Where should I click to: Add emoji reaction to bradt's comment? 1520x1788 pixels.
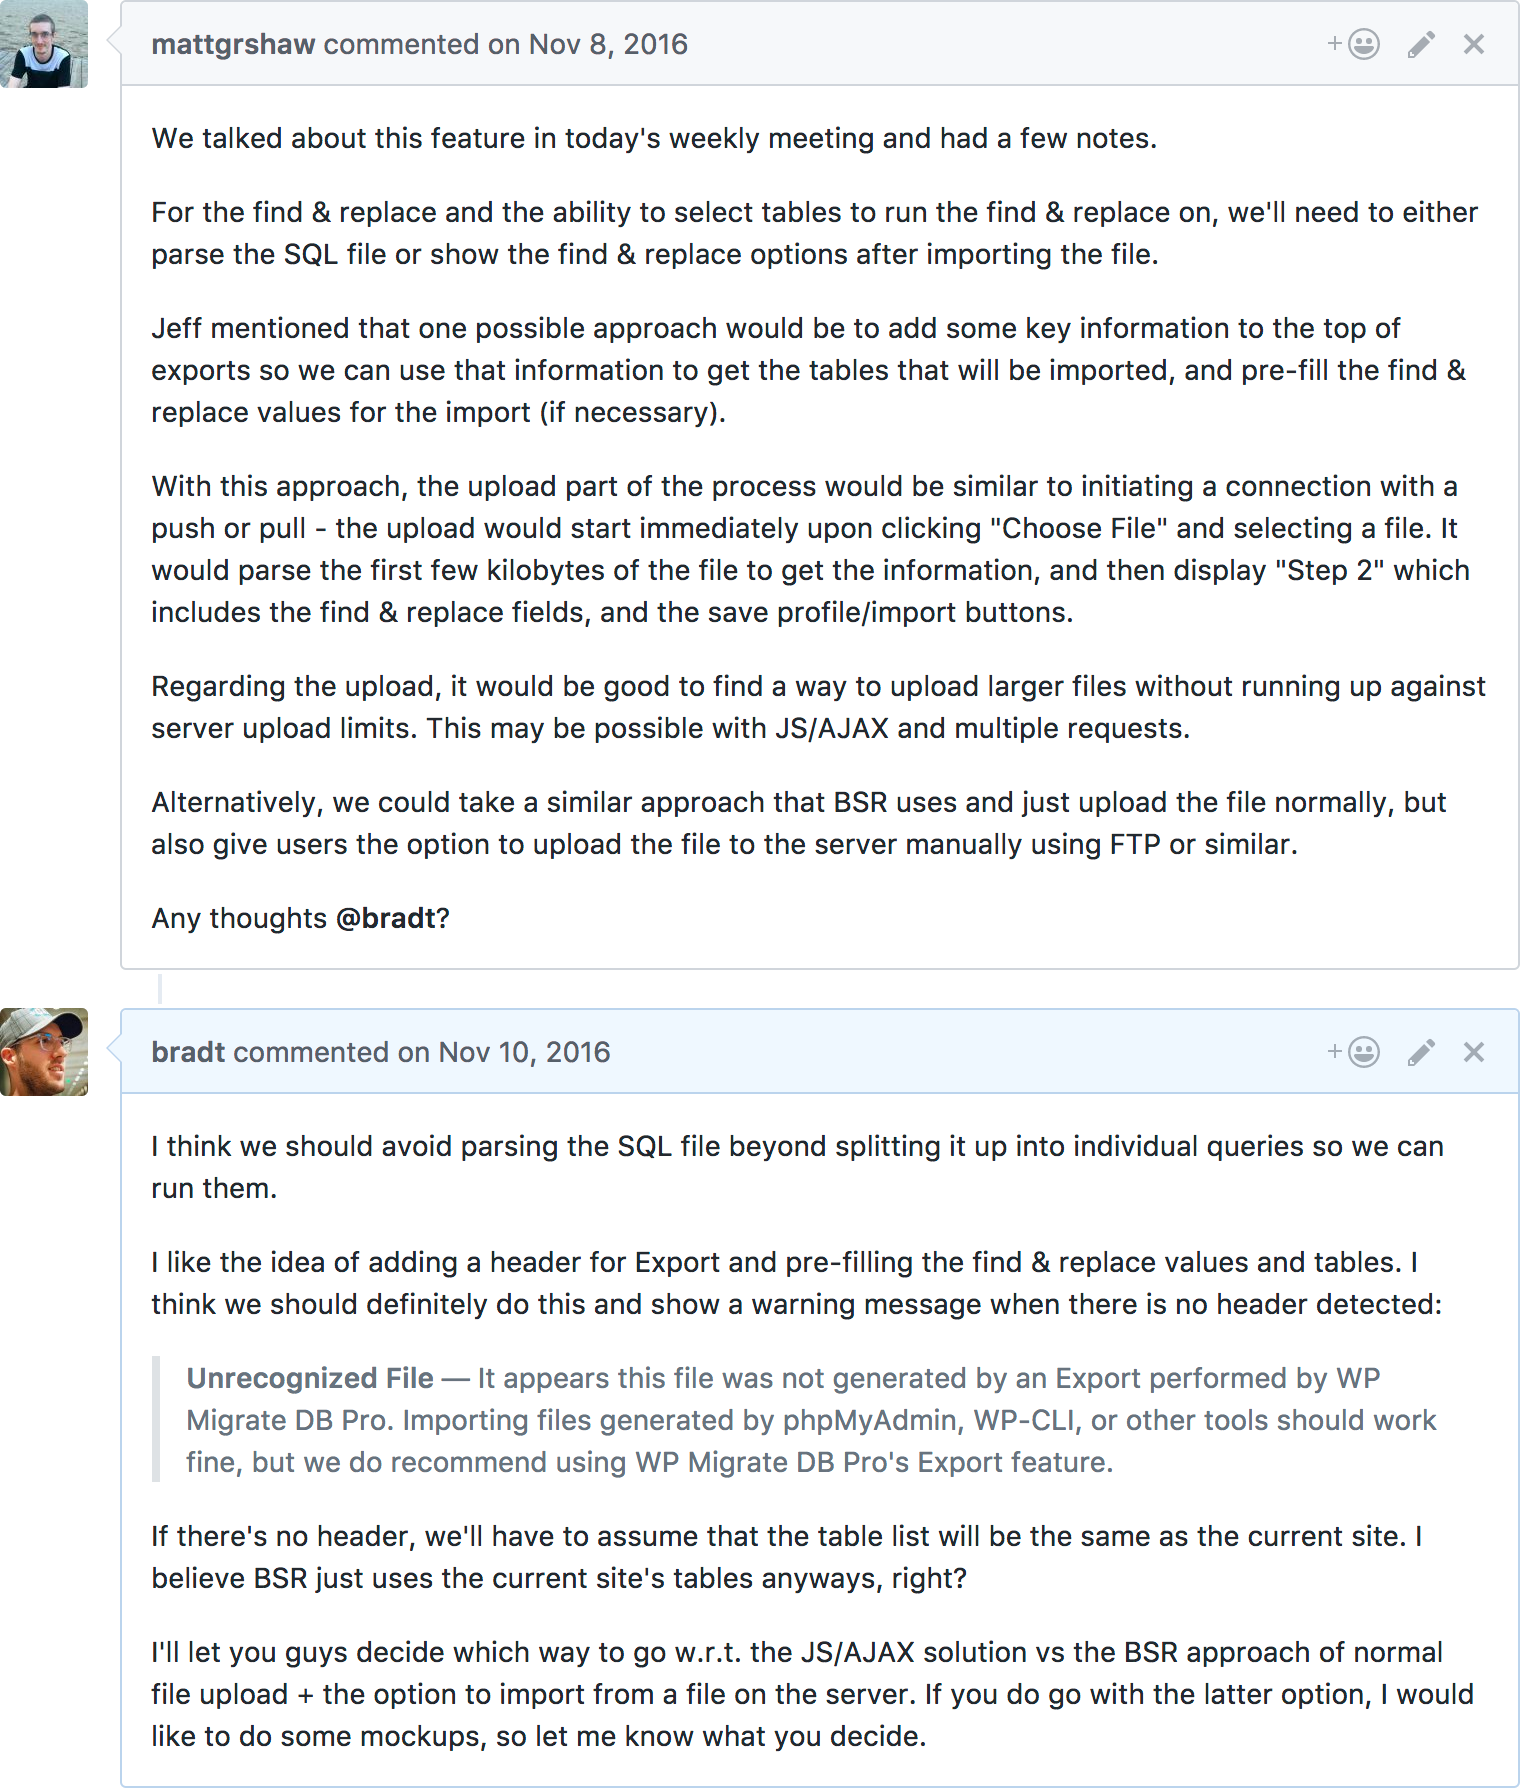click(x=1353, y=1052)
